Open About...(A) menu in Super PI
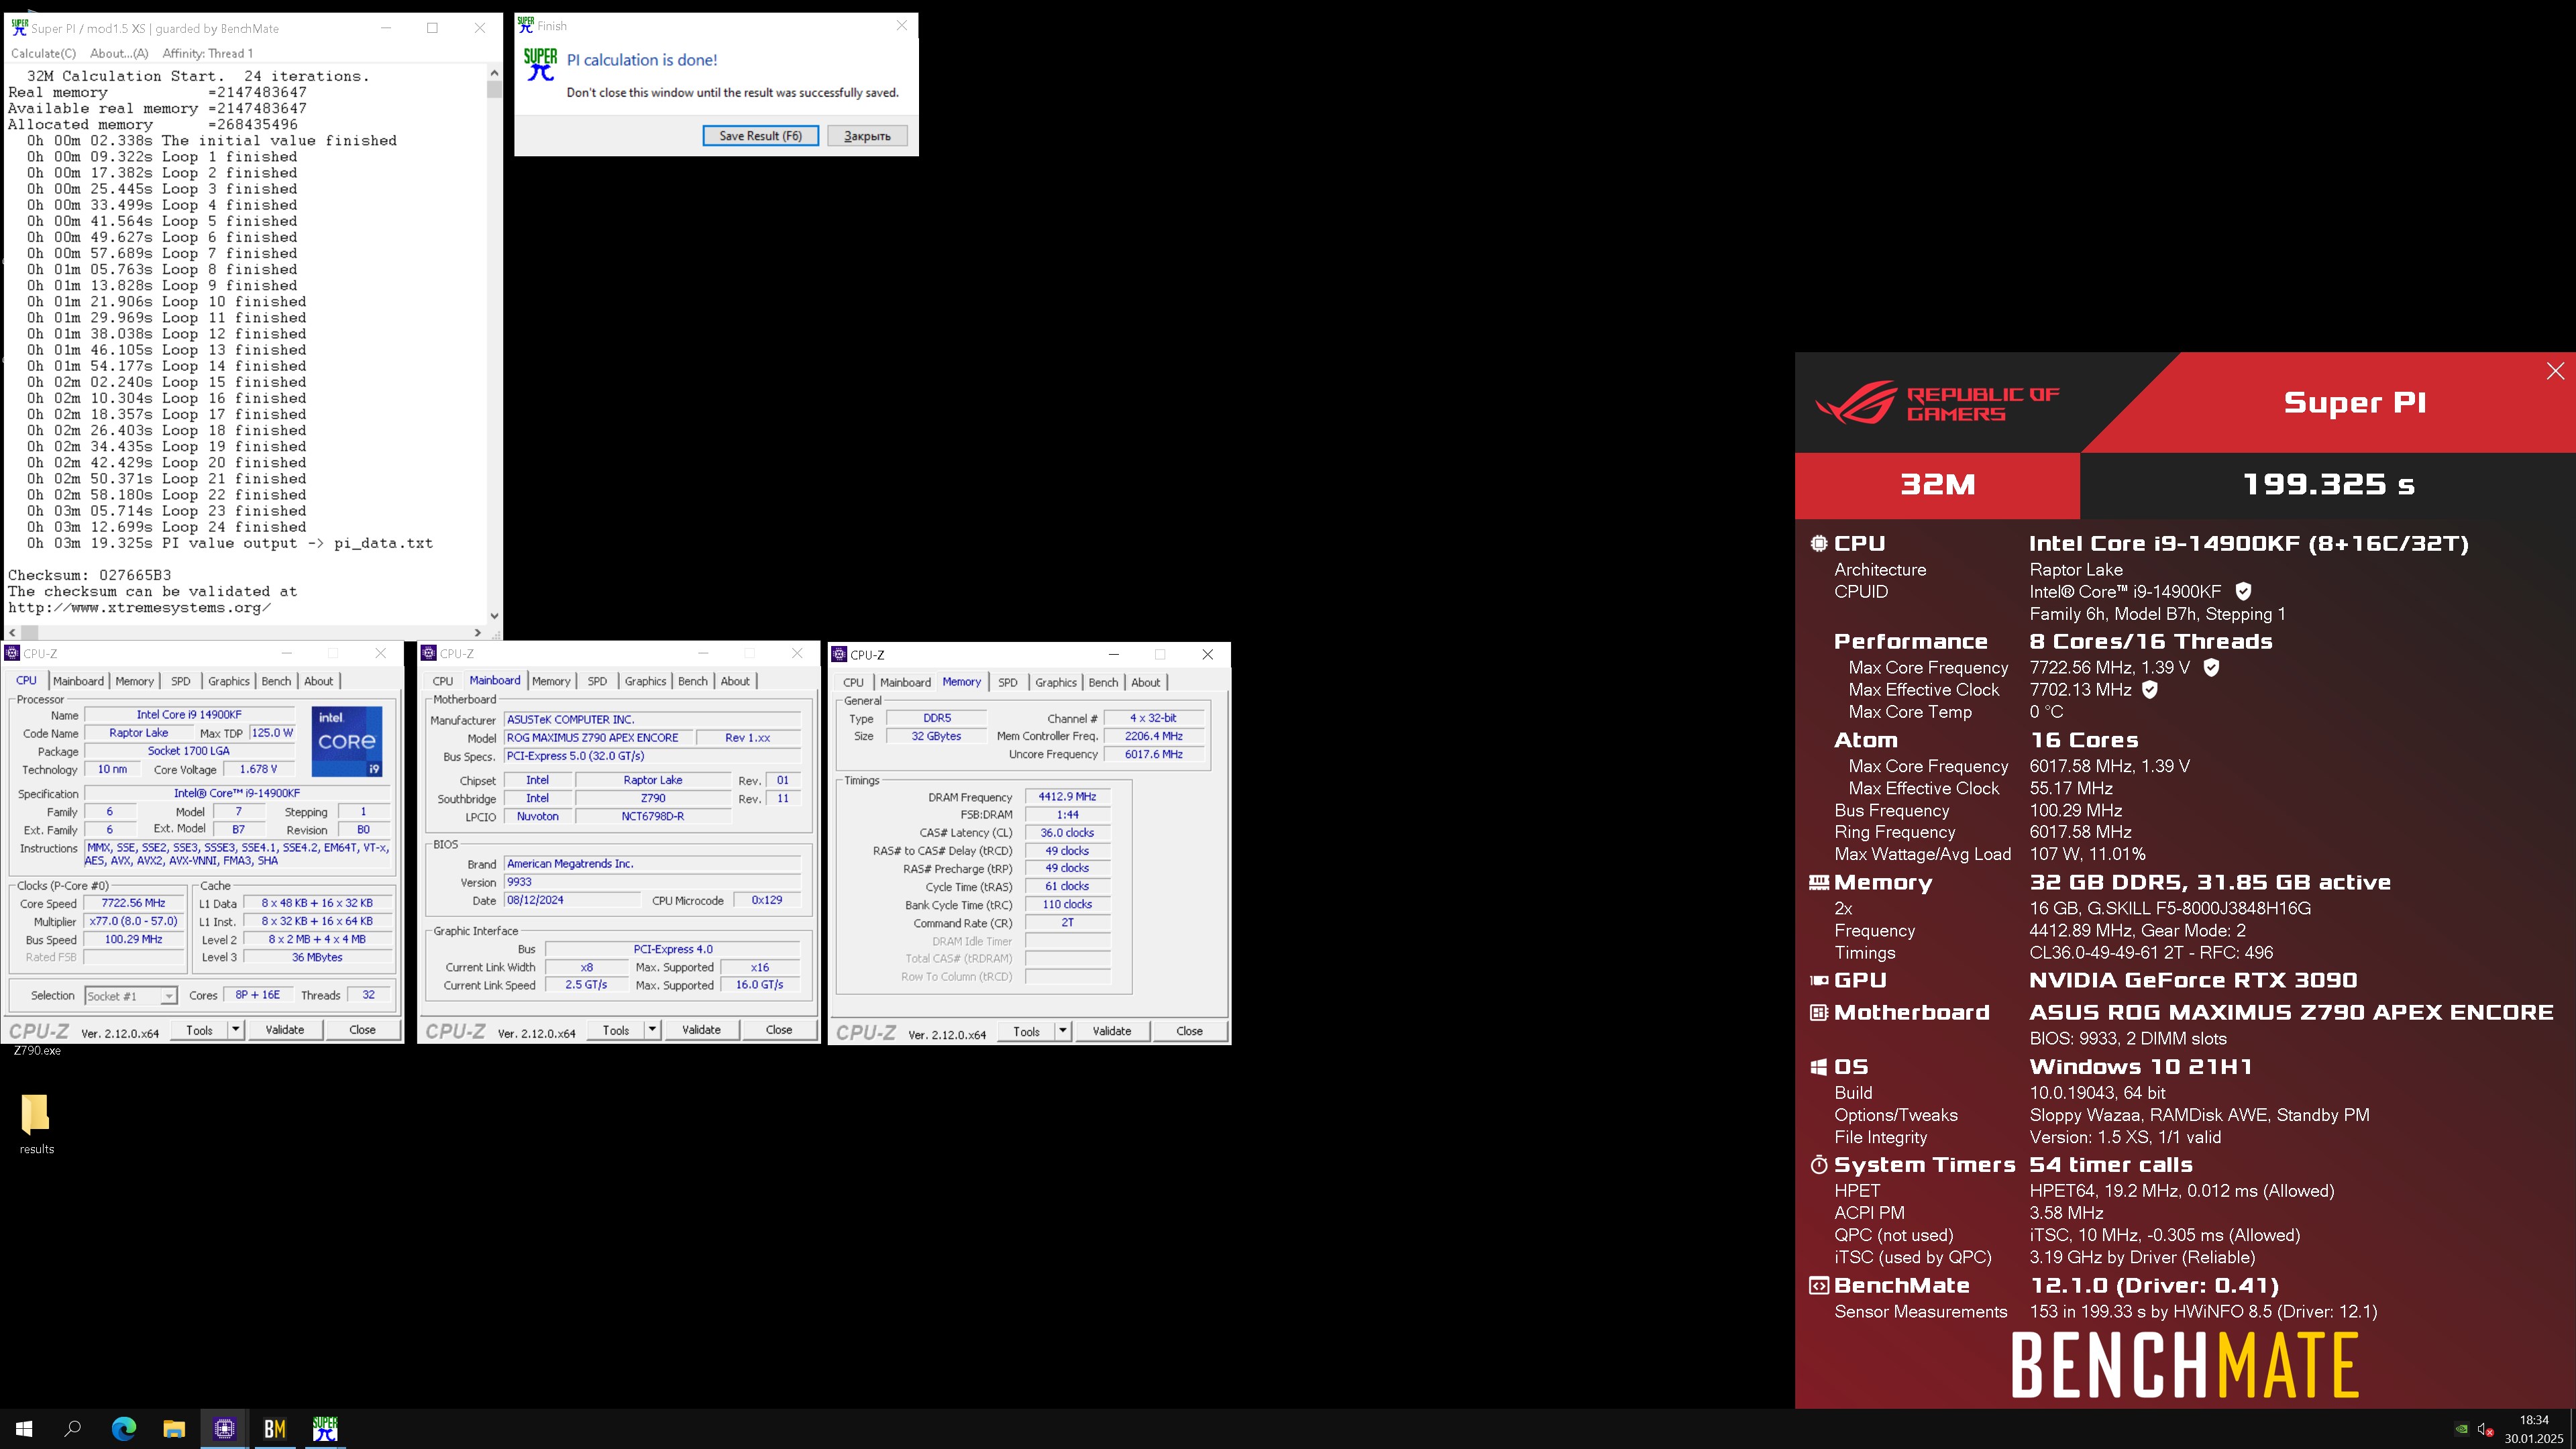 119,53
